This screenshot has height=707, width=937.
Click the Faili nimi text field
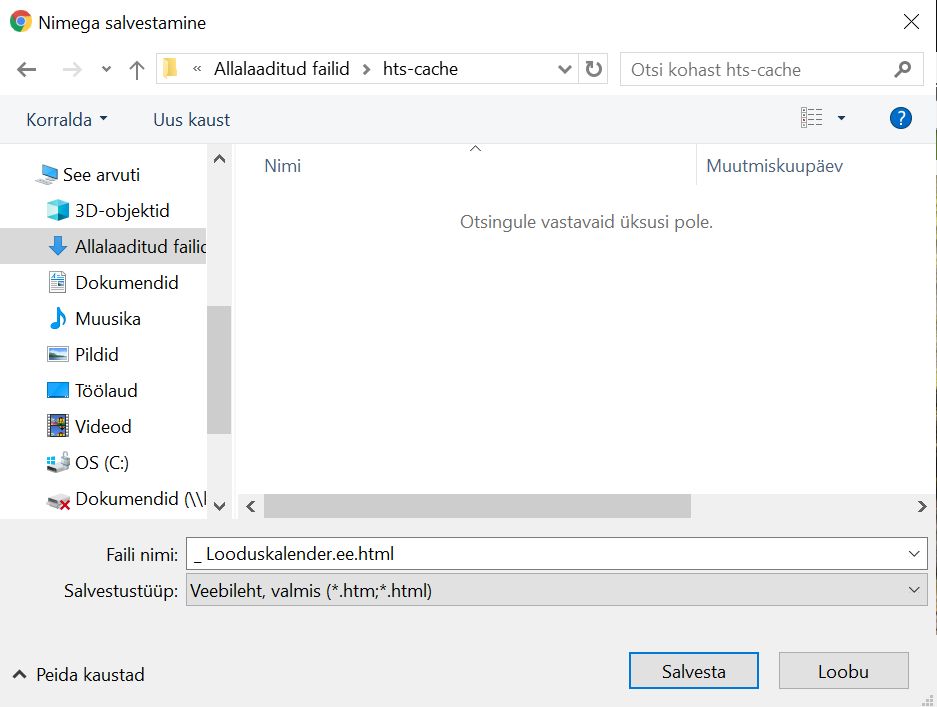545,553
